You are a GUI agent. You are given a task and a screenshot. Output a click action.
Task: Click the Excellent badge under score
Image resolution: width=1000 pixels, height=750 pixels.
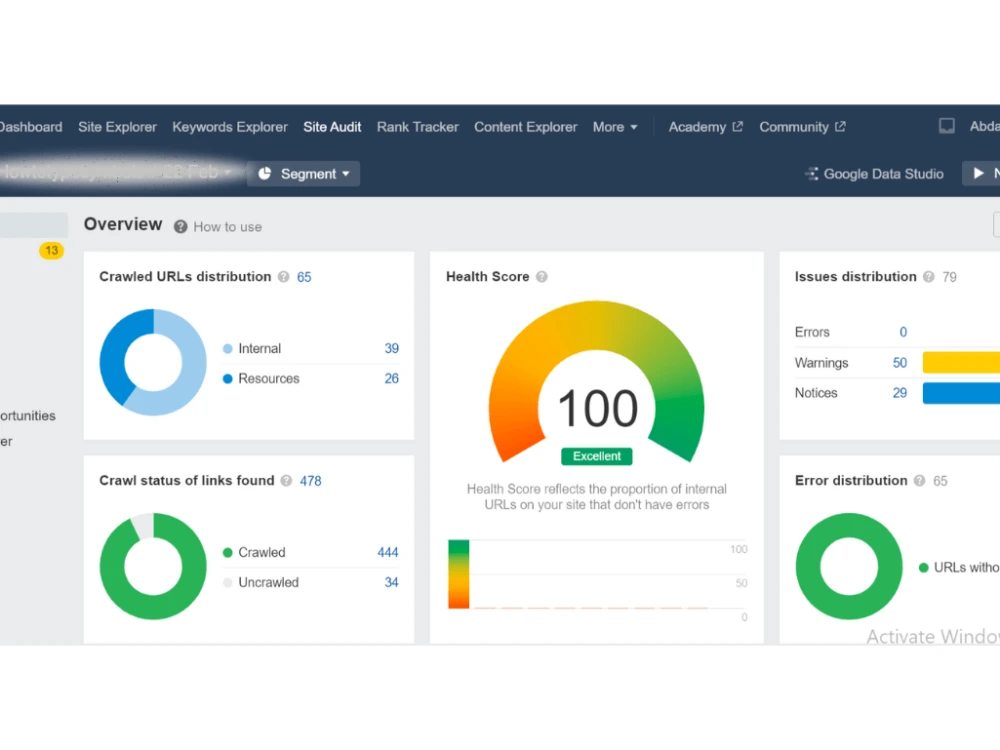coord(596,456)
